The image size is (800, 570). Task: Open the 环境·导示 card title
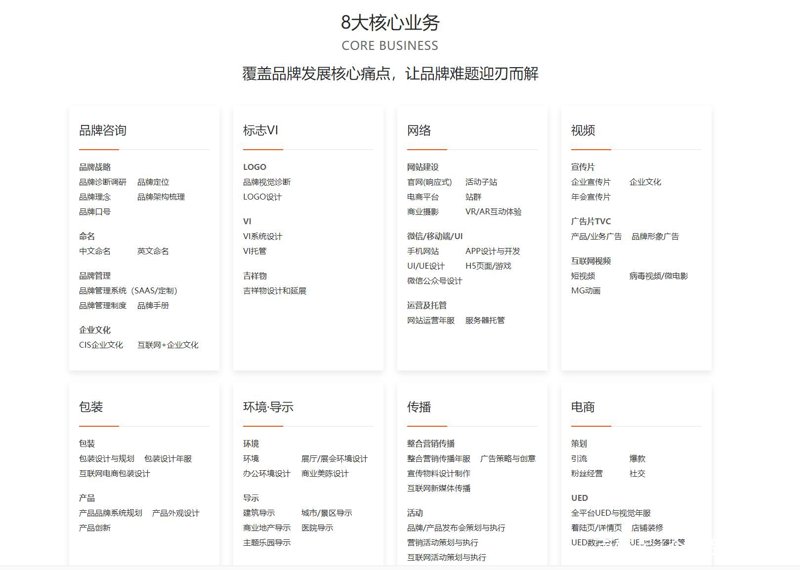tap(268, 407)
